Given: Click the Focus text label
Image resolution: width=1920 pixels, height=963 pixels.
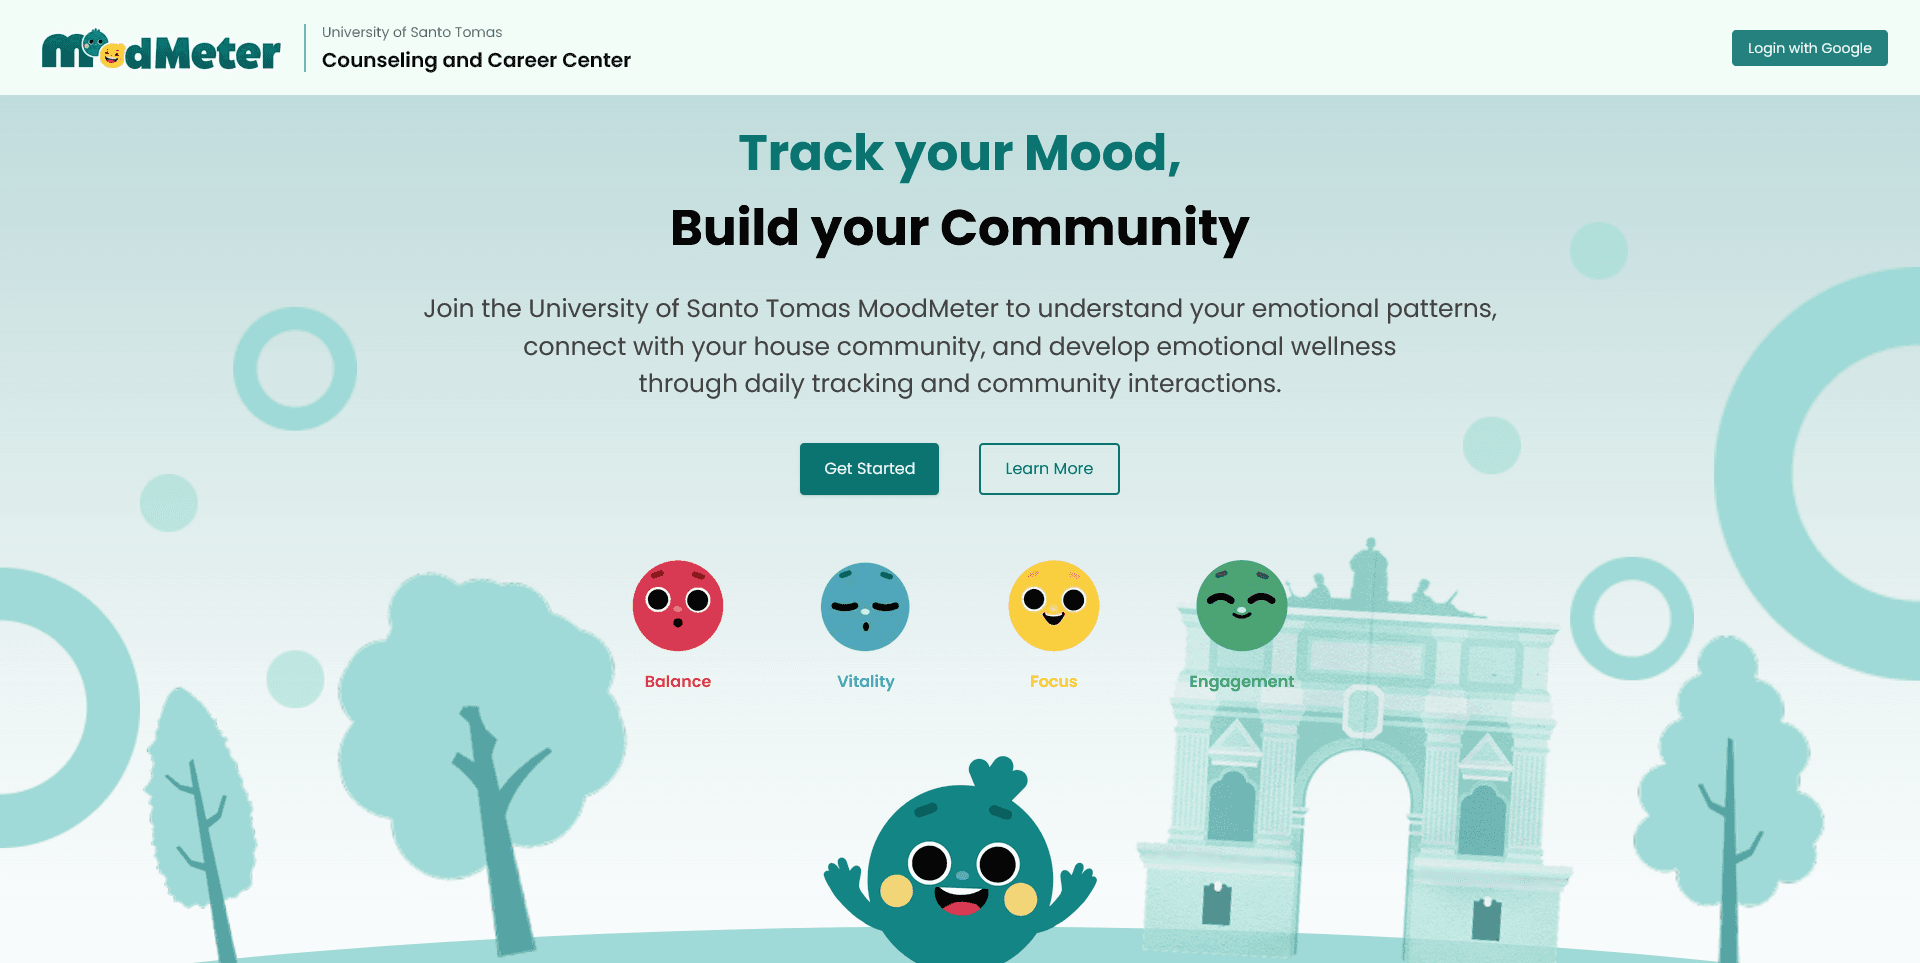Looking at the screenshot, I should point(1053,681).
